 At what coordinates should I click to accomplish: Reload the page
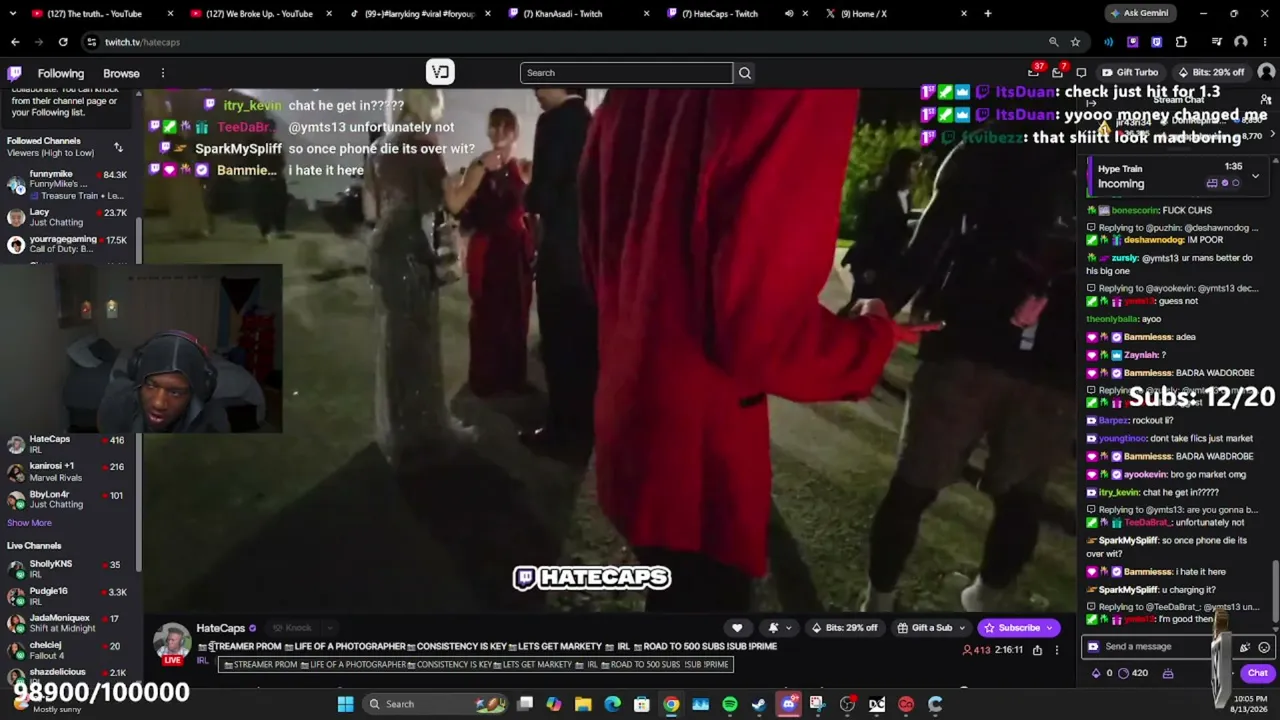click(x=63, y=42)
